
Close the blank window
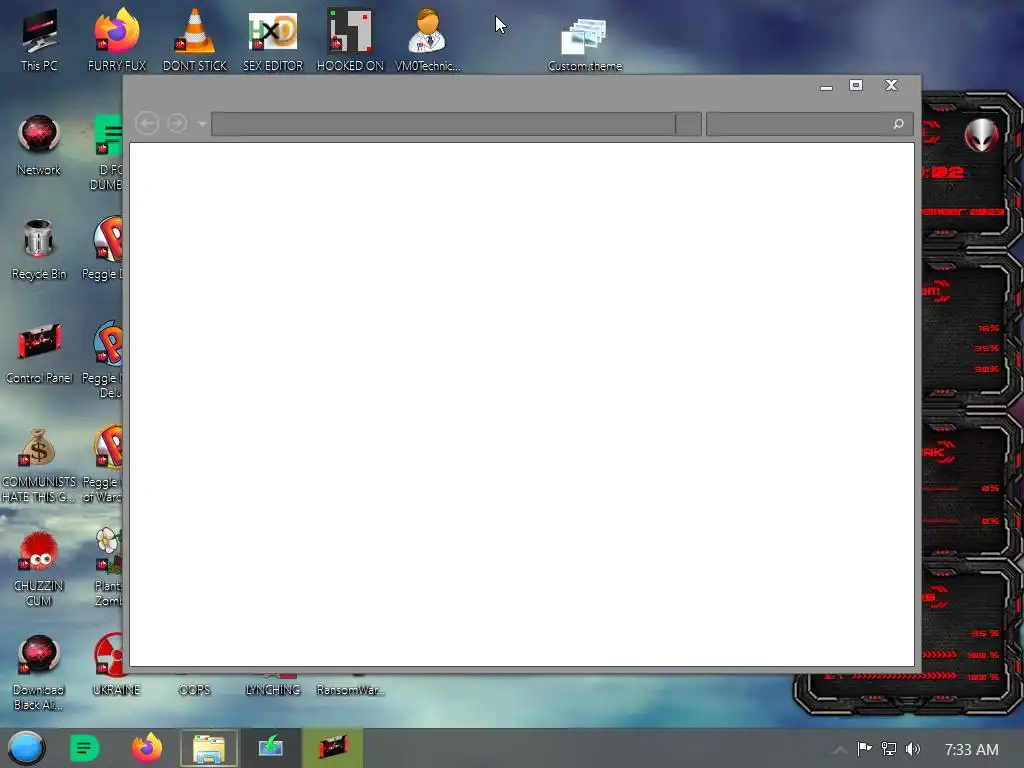tap(891, 86)
